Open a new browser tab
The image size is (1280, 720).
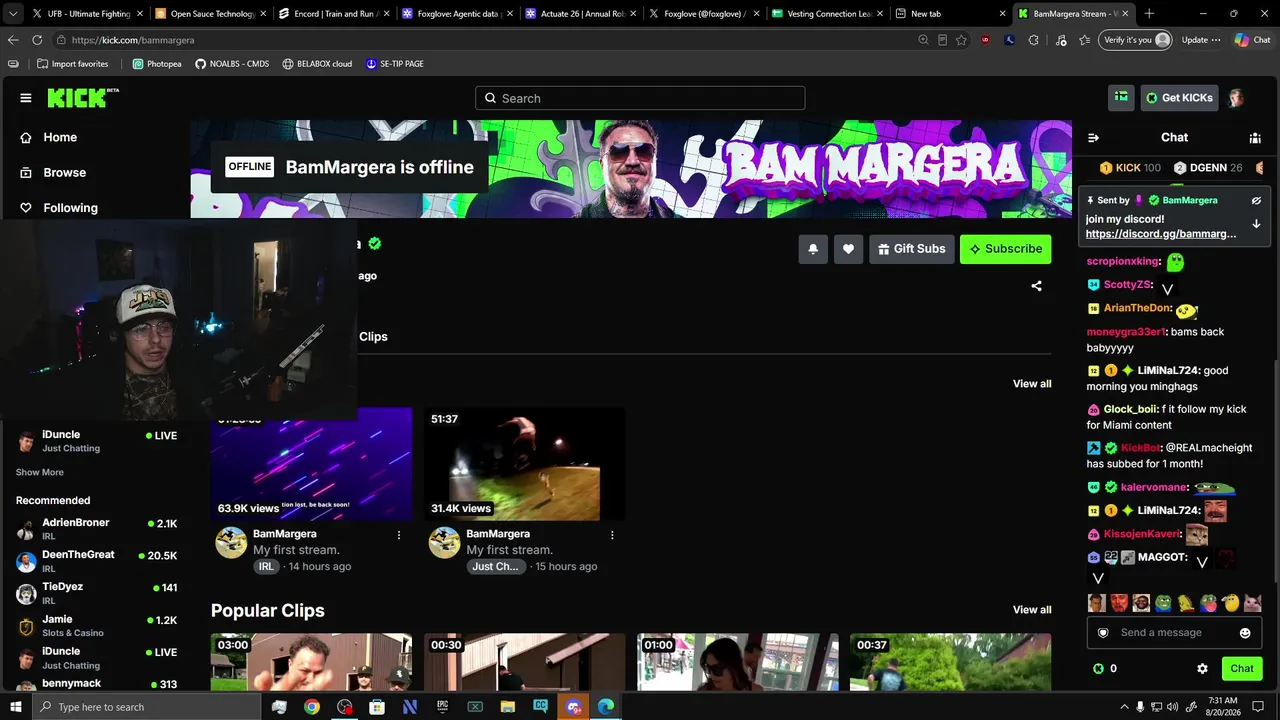tap(1149, 14)
